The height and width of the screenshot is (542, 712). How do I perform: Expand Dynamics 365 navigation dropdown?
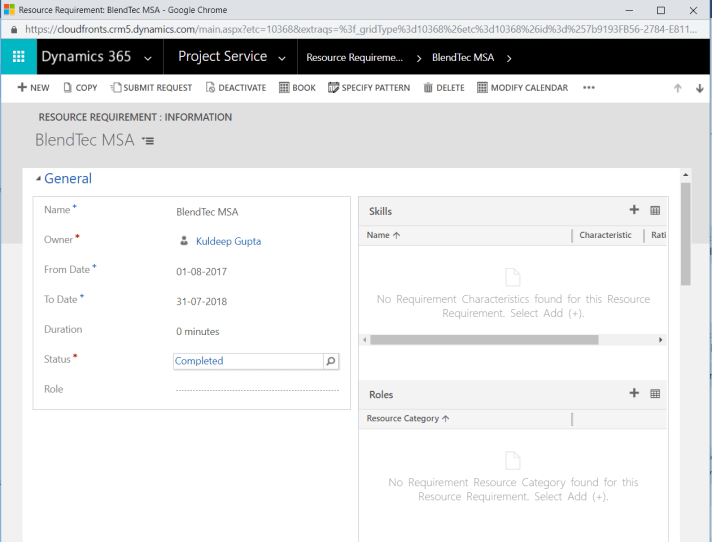pyautogui.click(x=148, y=58)
